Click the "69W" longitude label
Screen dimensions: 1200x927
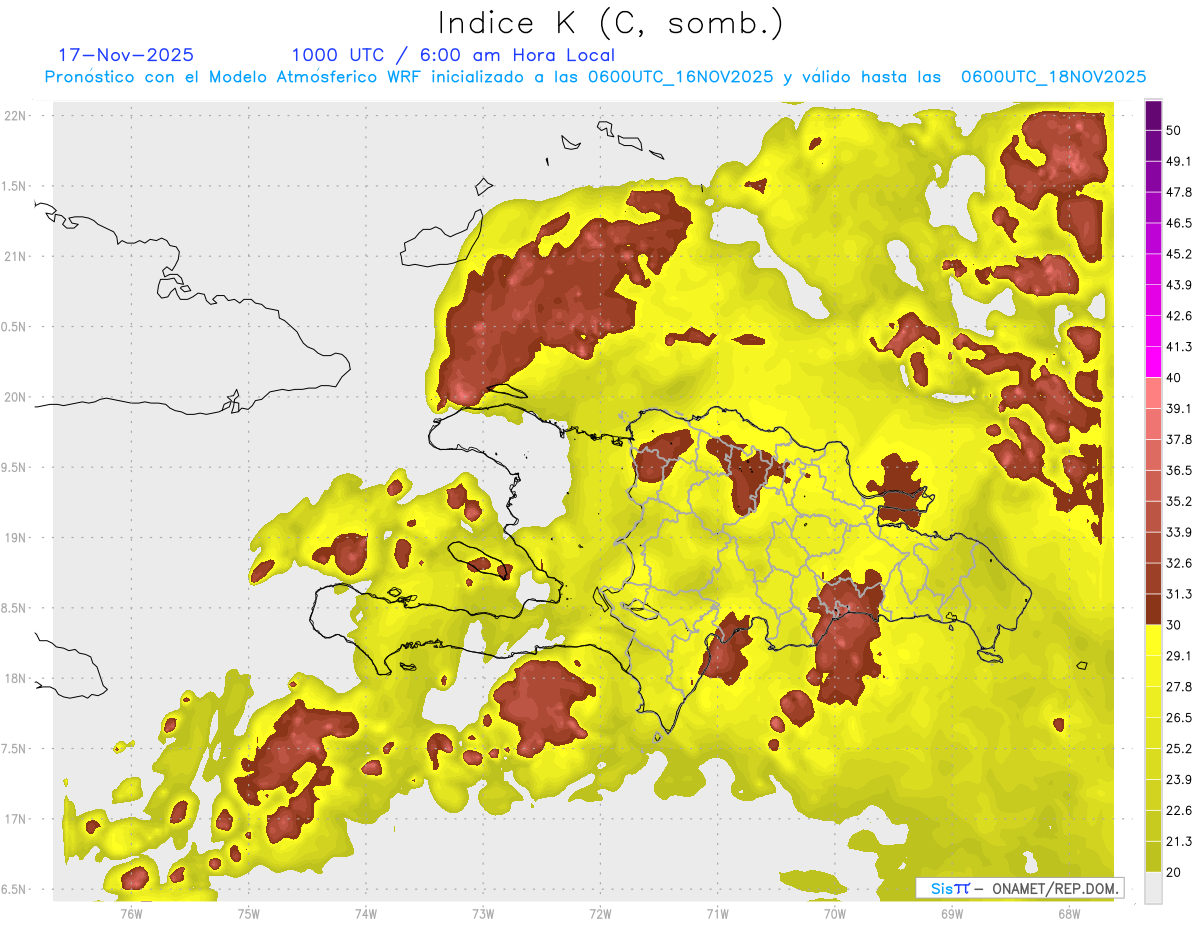(952, 913)
